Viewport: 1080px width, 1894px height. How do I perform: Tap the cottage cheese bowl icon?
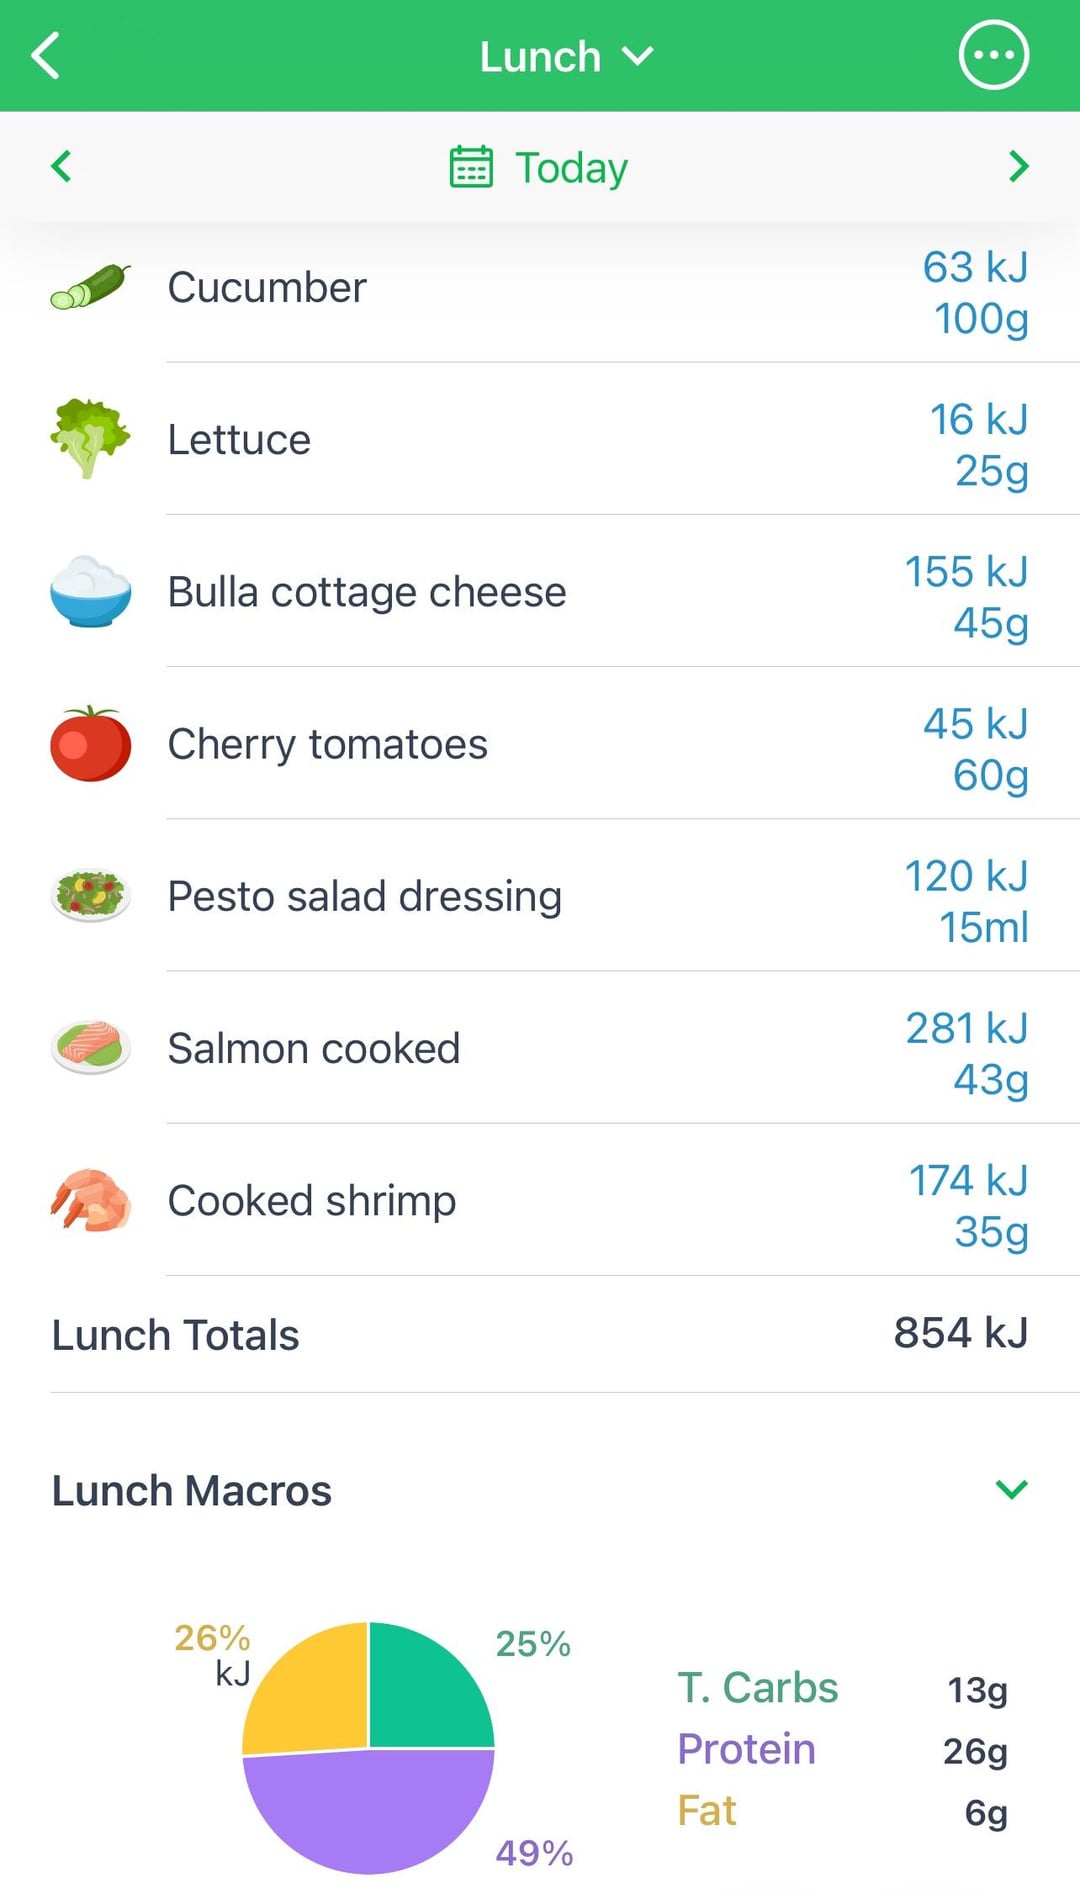click(x=90, y=591)
